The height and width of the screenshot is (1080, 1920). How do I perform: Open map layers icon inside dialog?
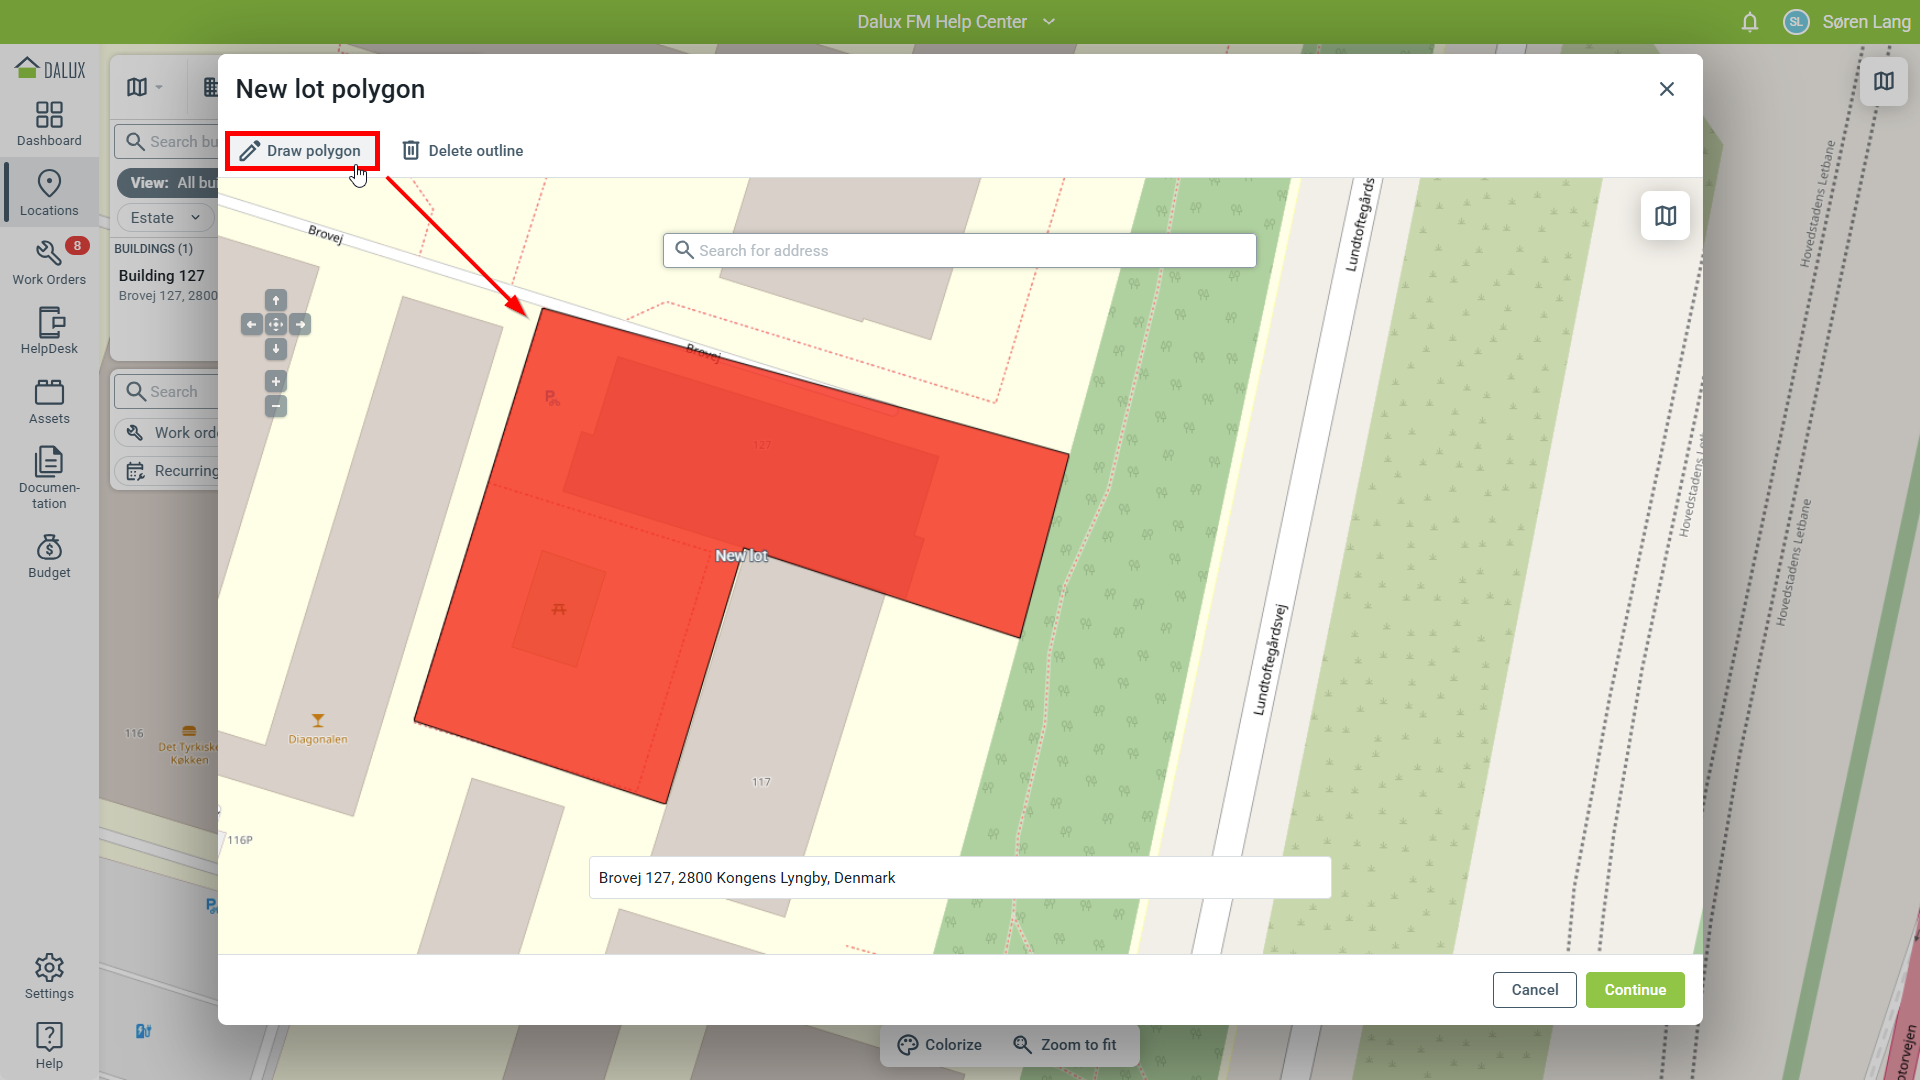(1665, 216)
